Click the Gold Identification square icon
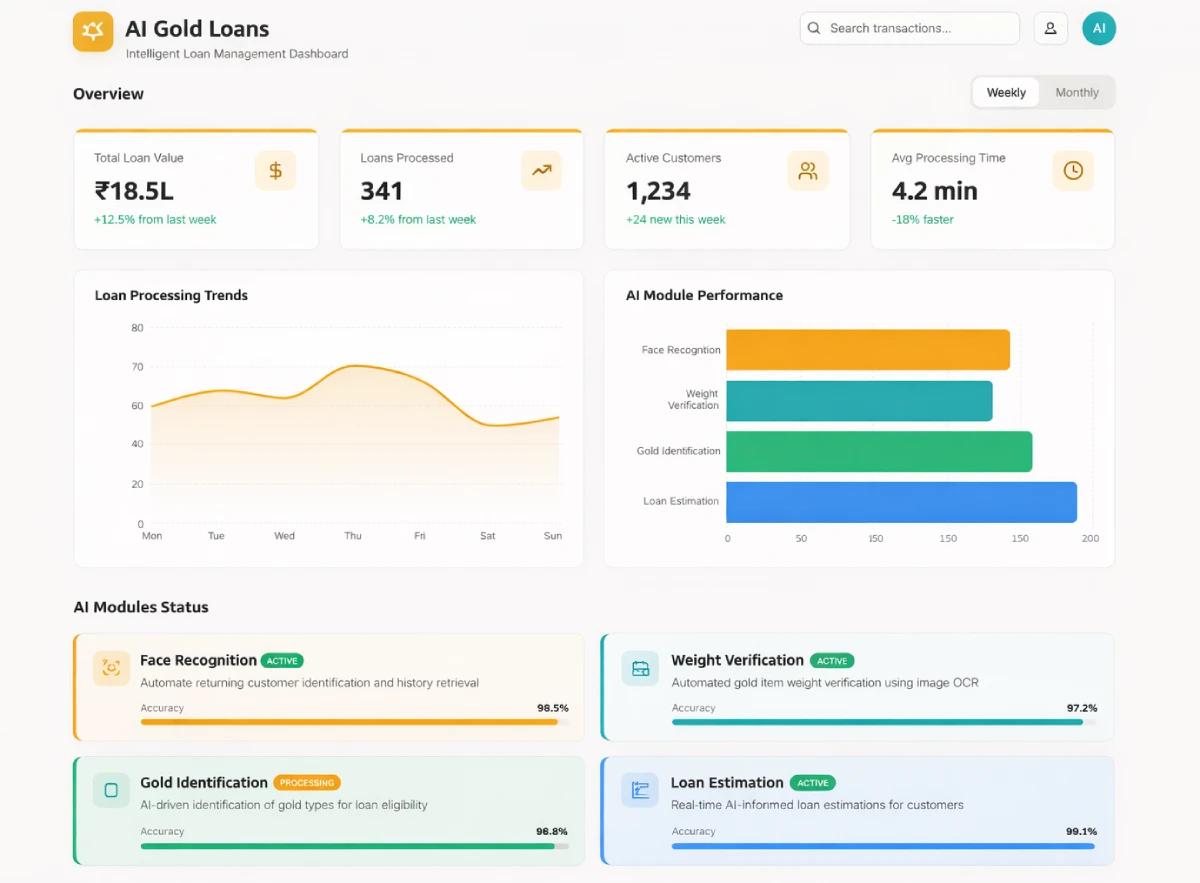The height and width of the screenshot is (883, 1200). point(111,790)
